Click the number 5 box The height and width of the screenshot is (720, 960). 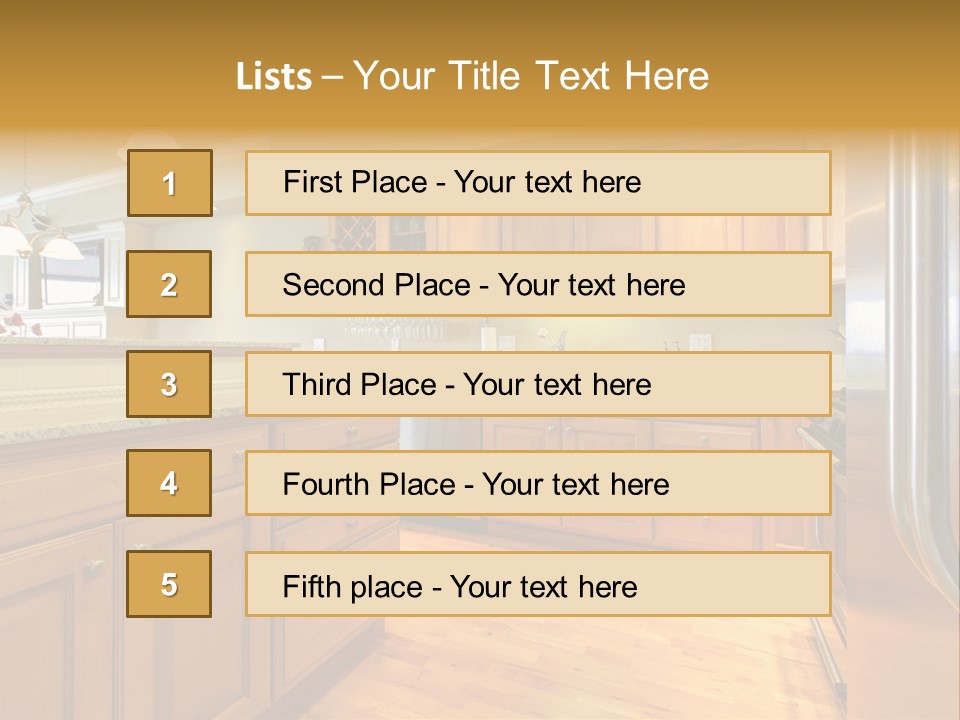click(169, 584)
